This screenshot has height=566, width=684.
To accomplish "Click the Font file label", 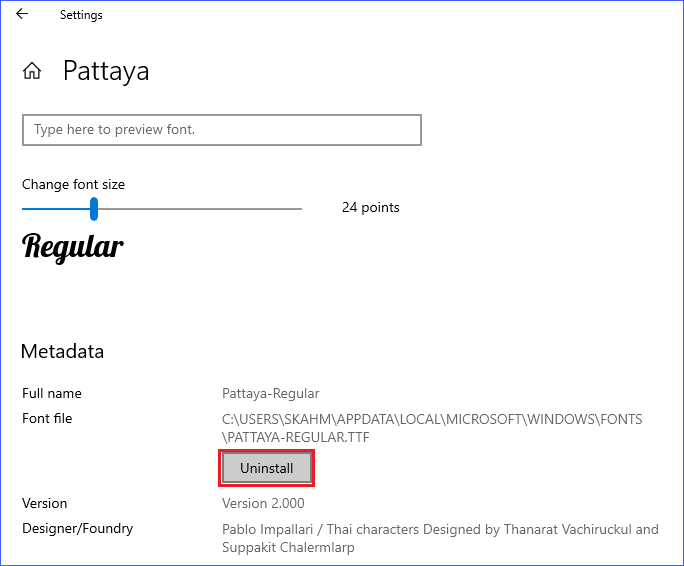I will [x=47, y=418].
